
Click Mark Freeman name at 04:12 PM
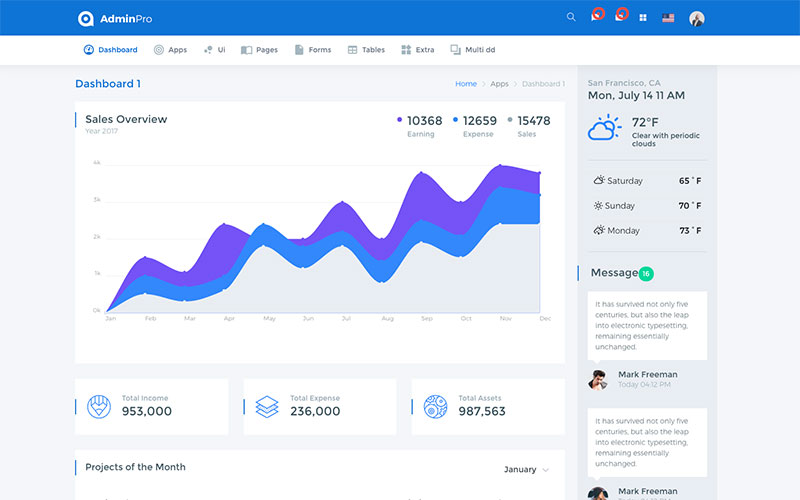pos(647,374)
